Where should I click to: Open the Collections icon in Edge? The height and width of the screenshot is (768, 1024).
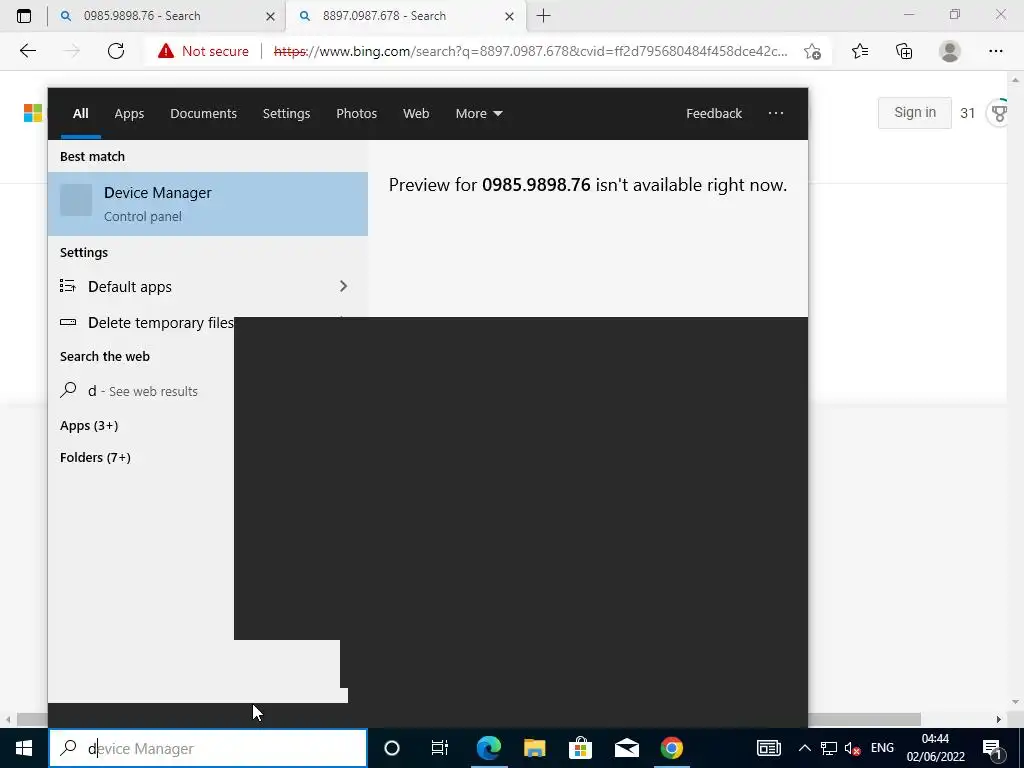pos(904,51)
